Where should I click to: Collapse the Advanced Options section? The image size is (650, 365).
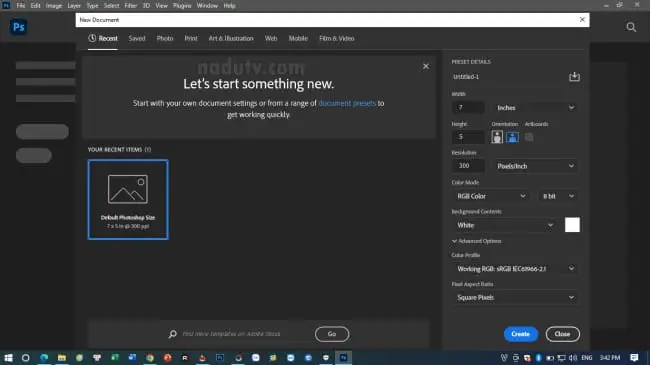click(476, 241)
